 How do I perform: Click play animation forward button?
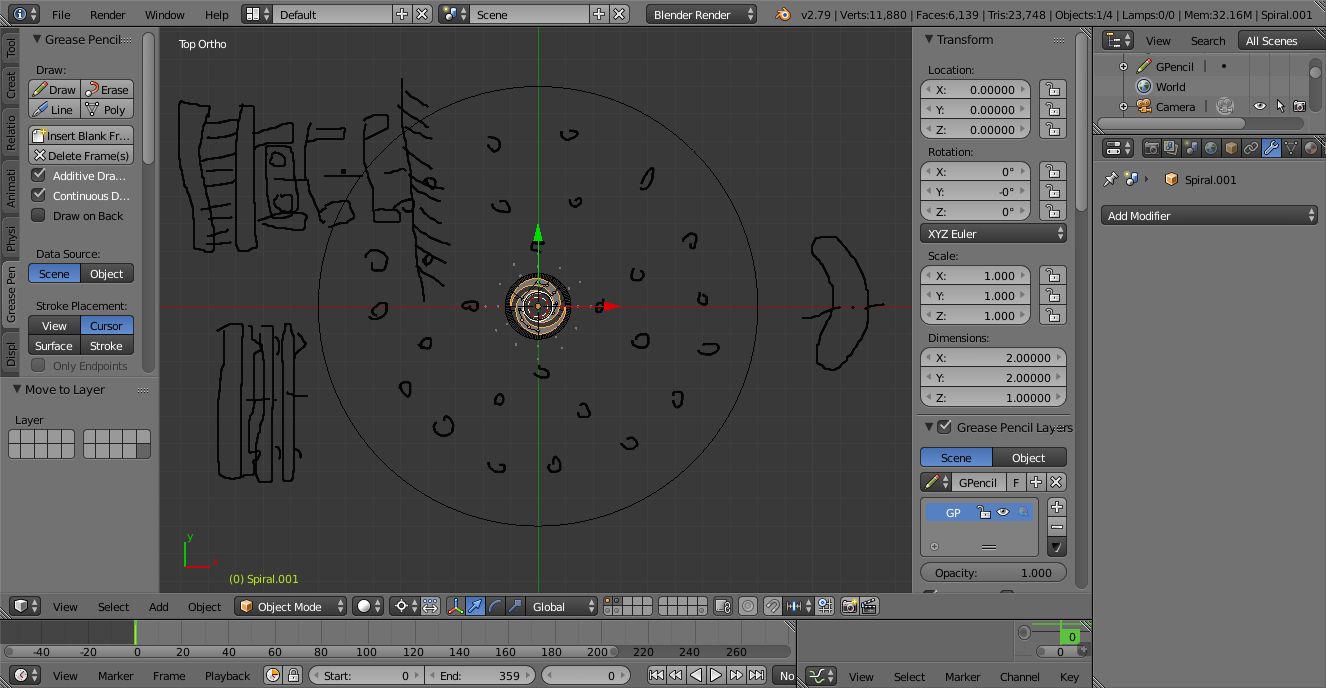pyautogui.click(x=716, y=675)
